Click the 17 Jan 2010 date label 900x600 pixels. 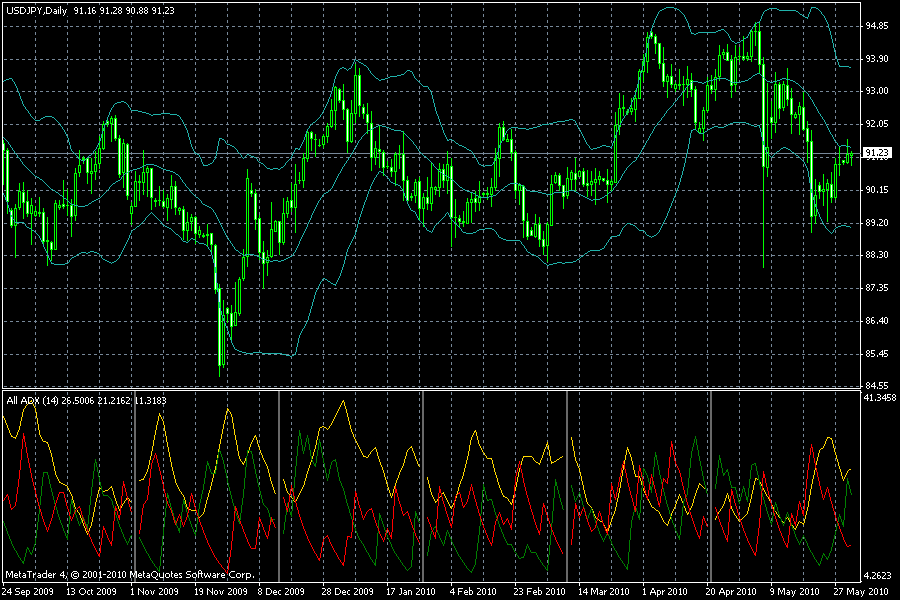410,591
